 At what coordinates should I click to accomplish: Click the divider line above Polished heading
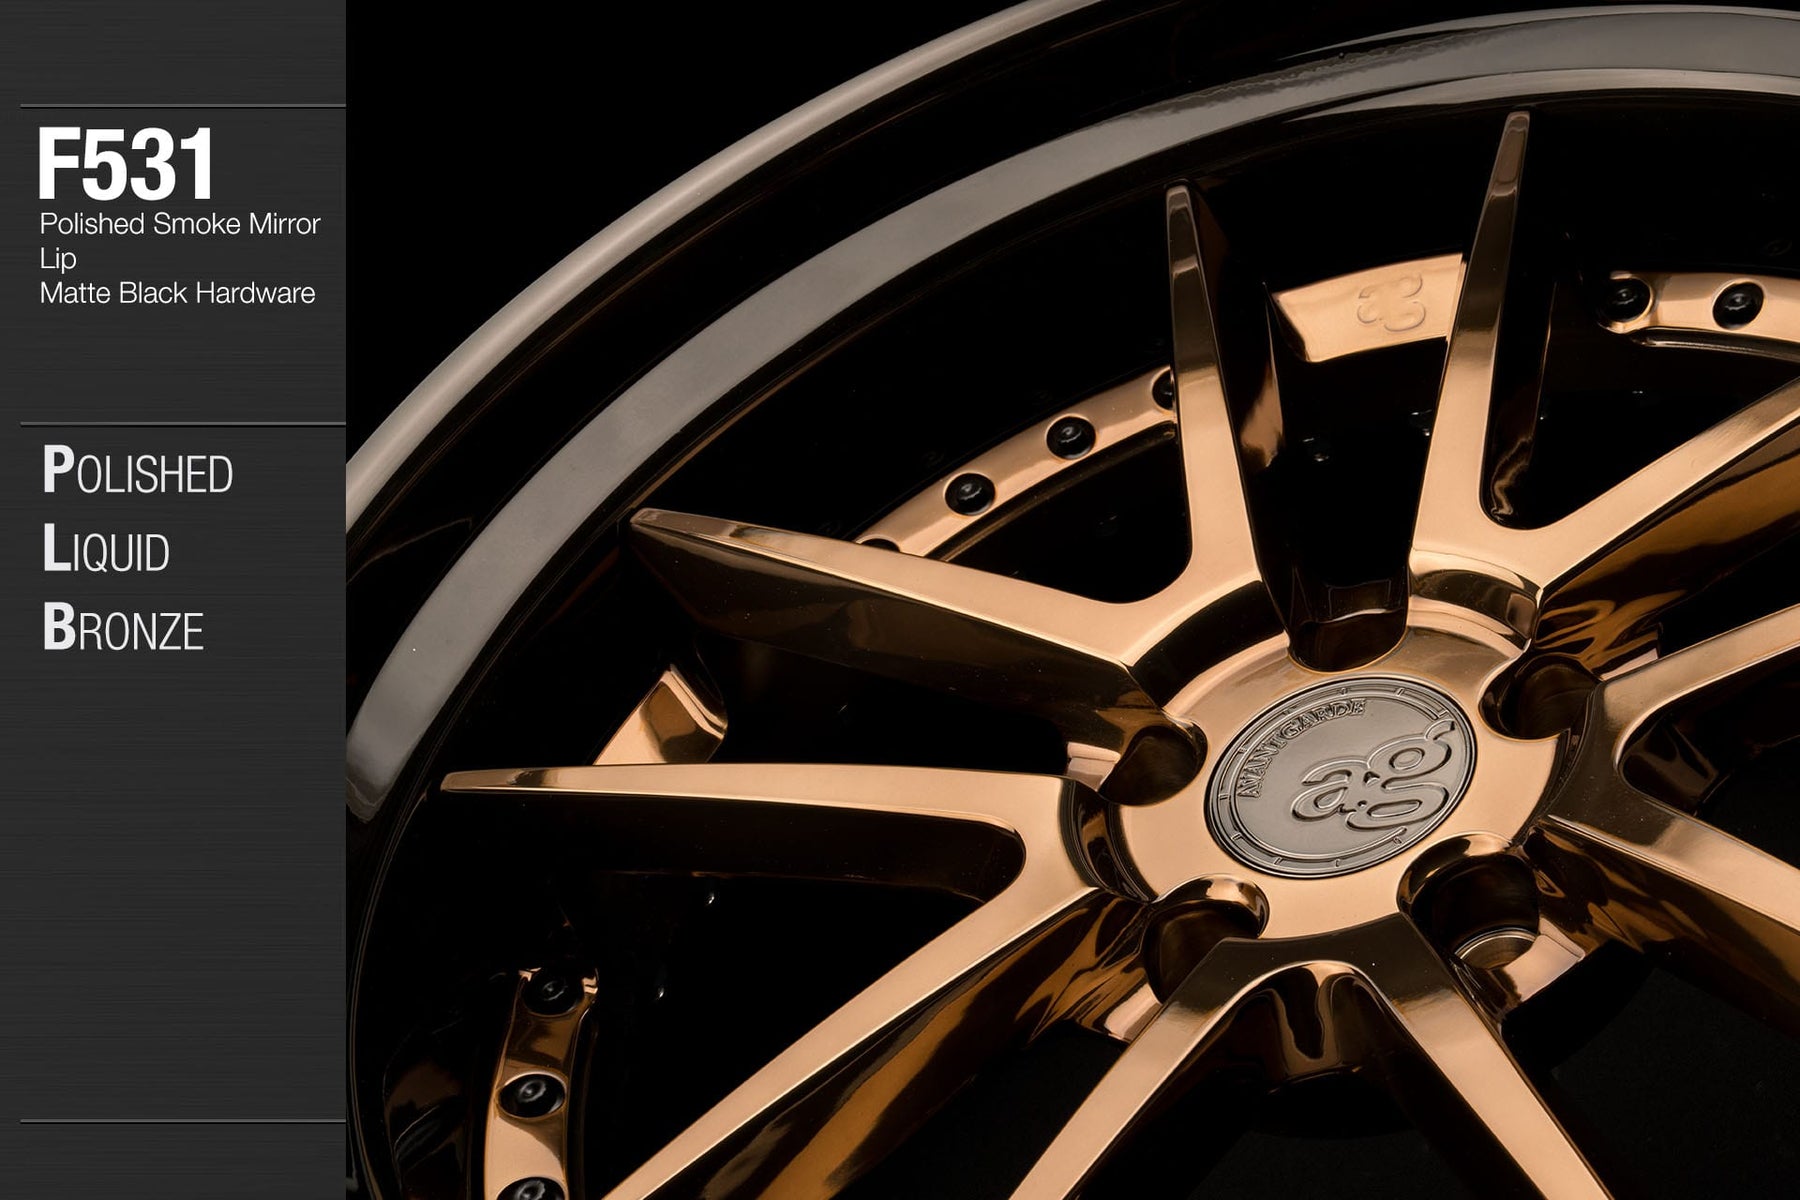(x=182, y=424)
